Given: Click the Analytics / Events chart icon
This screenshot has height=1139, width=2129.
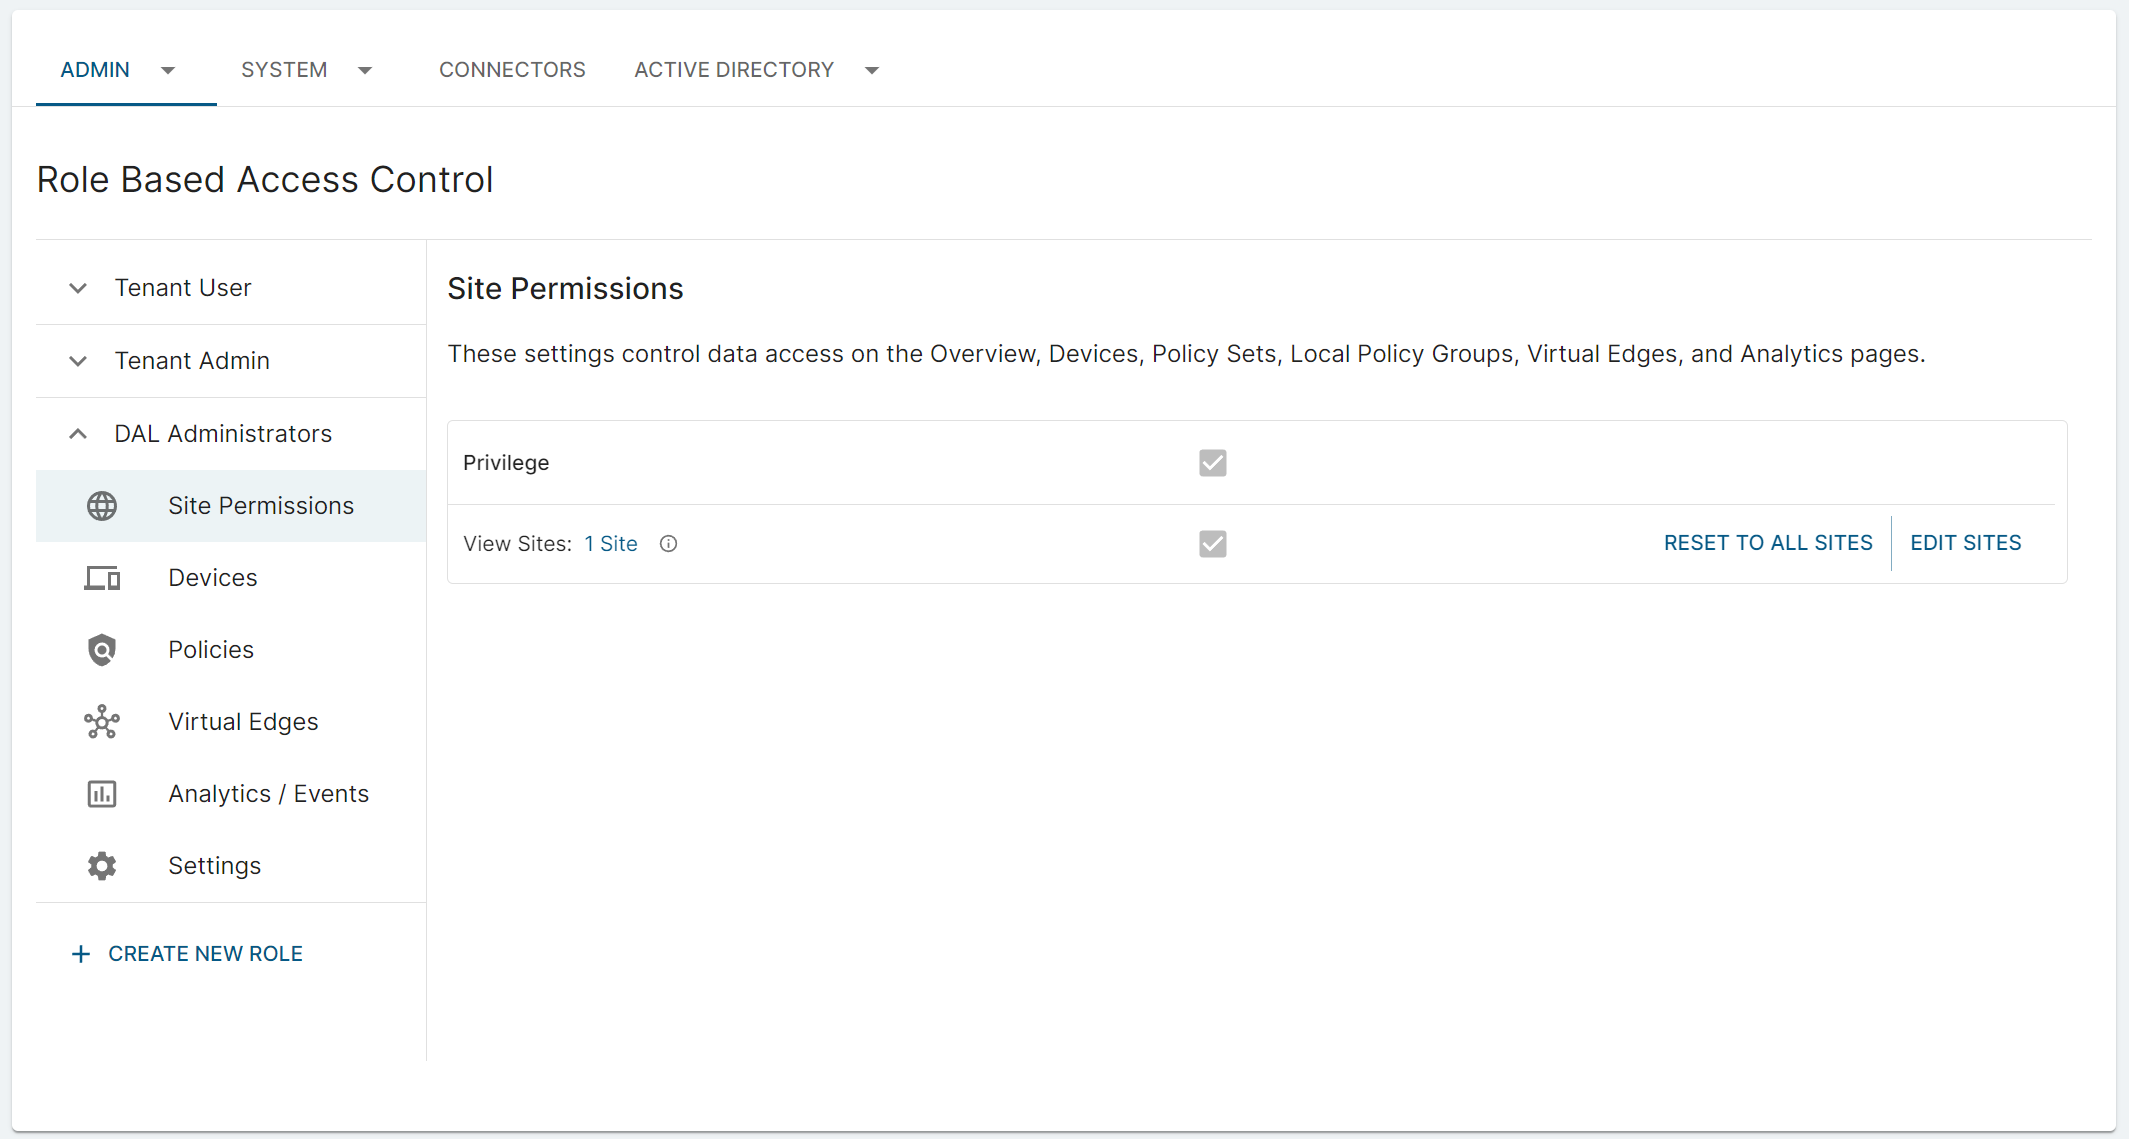Looking at the screenshot, I should pos(102,794).
